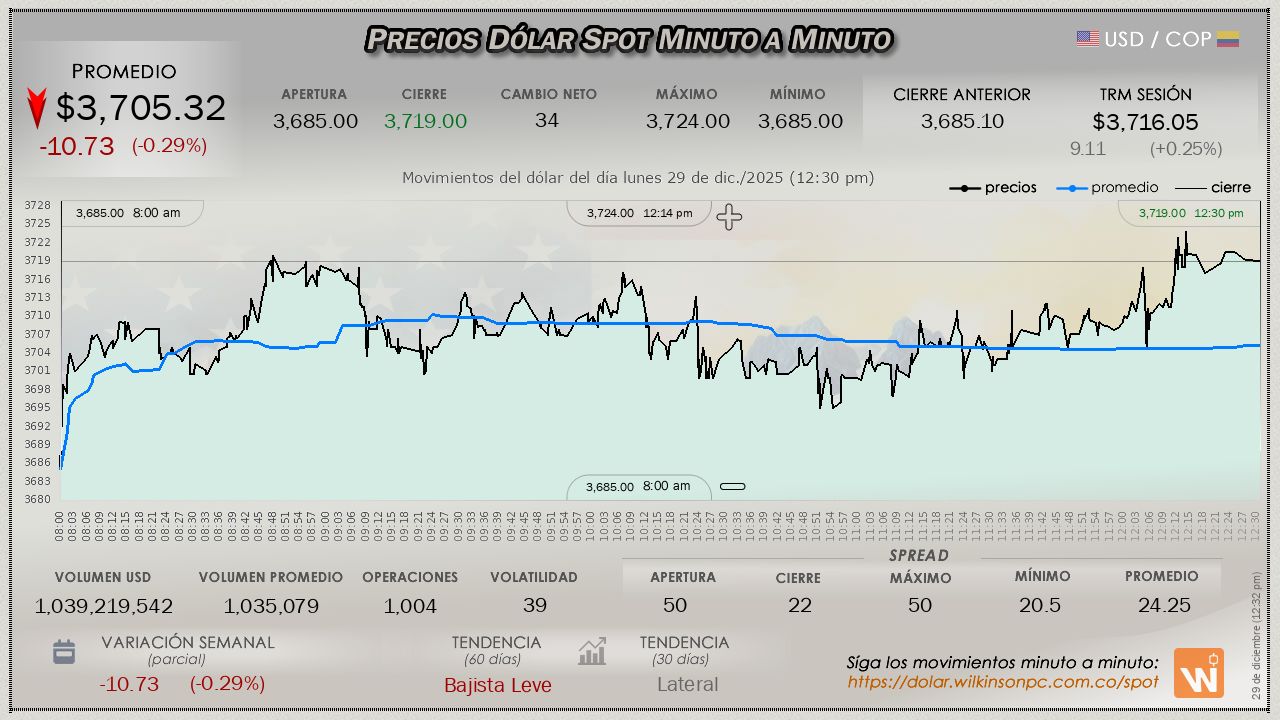Click the red downward arrow beside the average price

tap(37, 108)
